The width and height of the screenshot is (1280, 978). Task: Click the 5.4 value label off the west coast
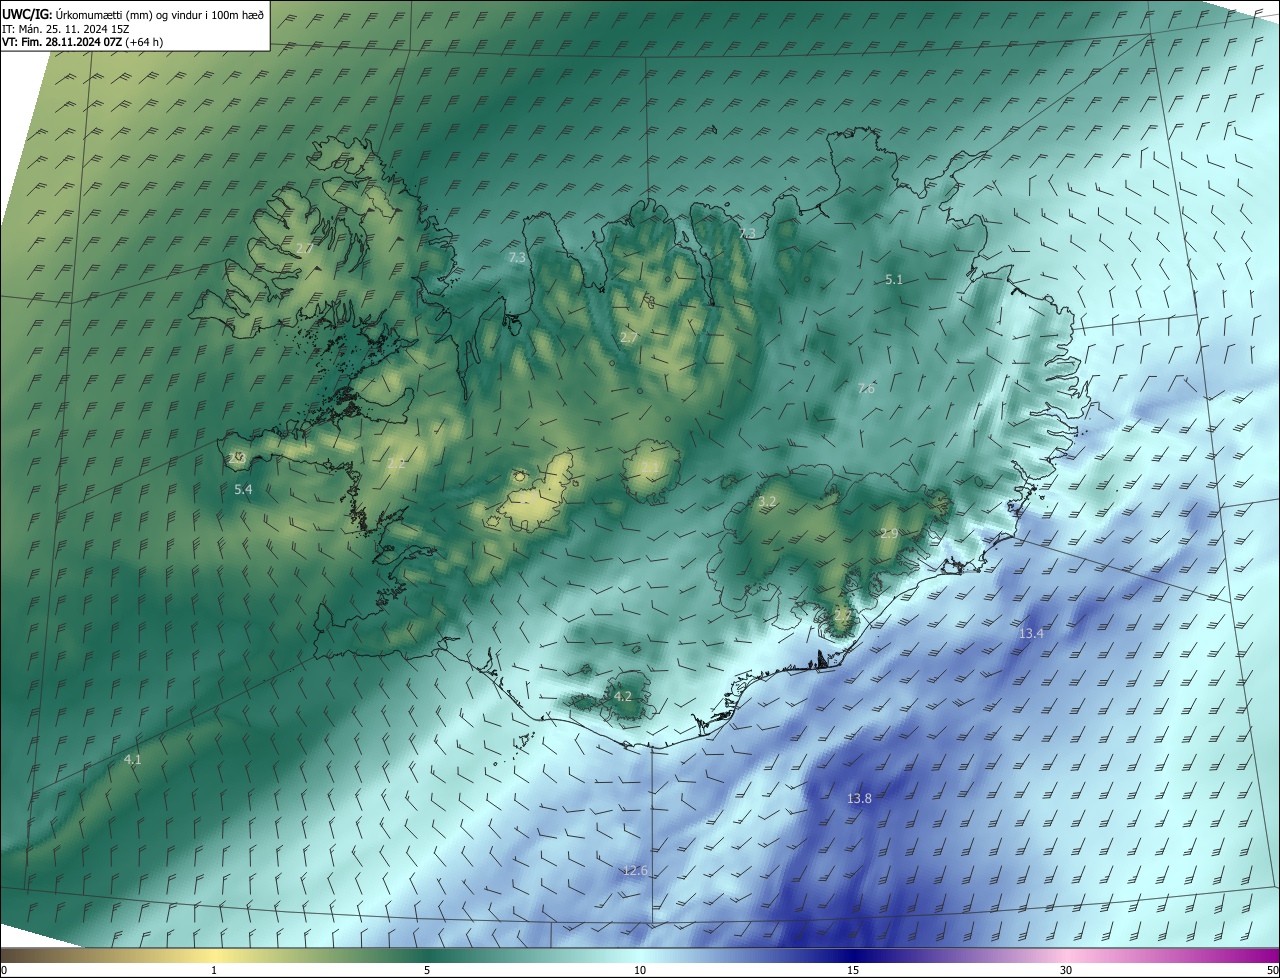click(x=243, y=489)
